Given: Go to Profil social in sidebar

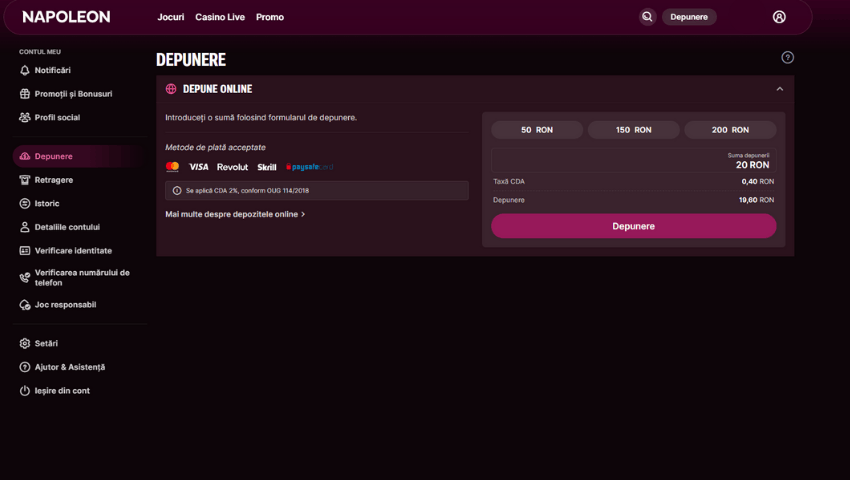Looking at the screenshot, I should pyautogui.click(x=57, y=117).
